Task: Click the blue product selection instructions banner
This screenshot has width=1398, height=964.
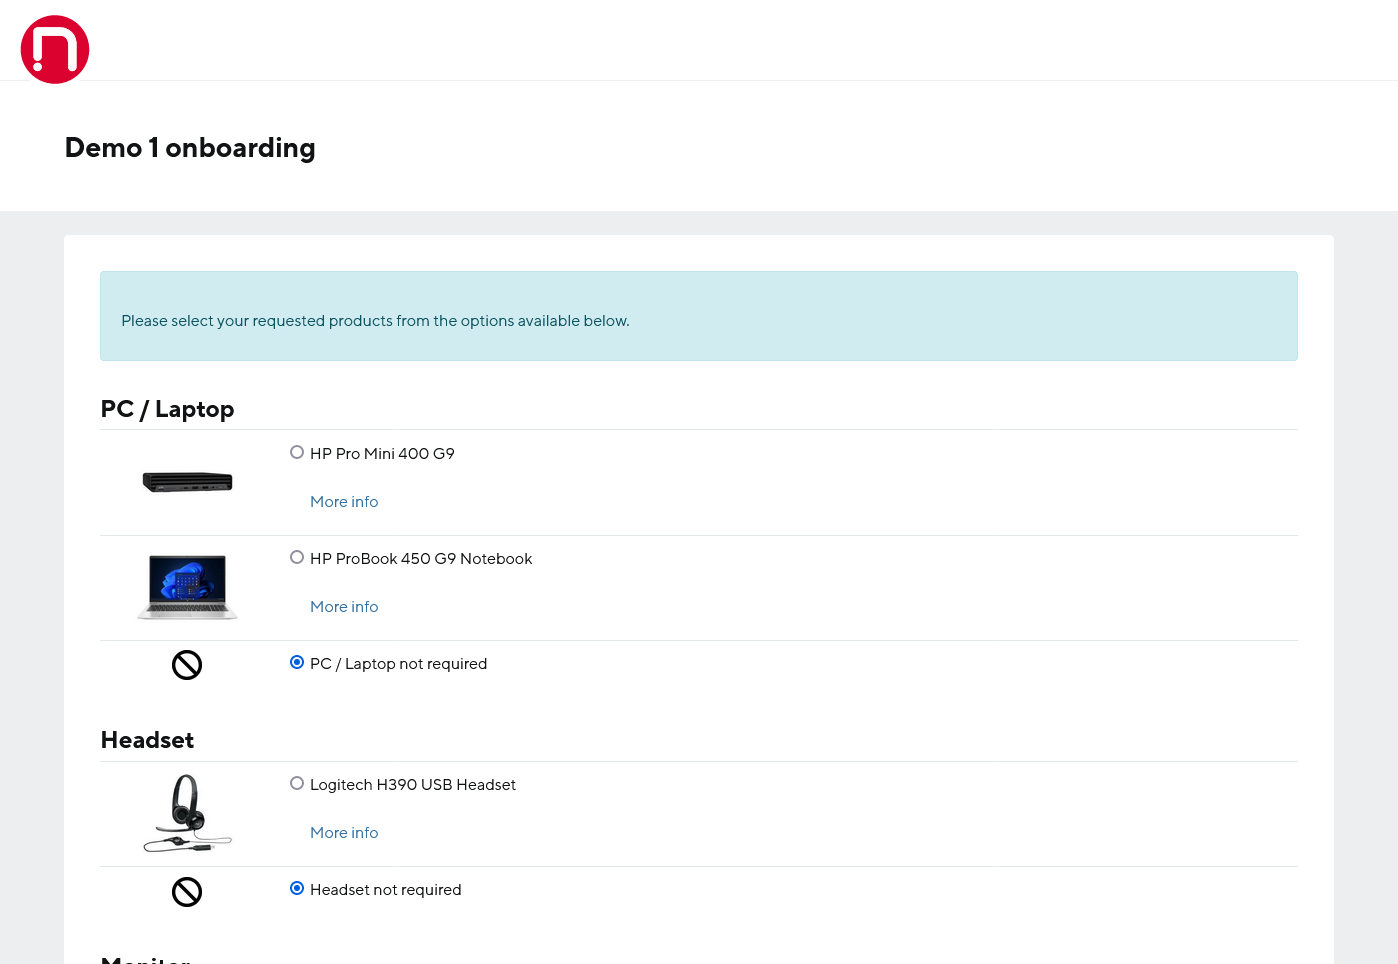Action: point(698,316)
